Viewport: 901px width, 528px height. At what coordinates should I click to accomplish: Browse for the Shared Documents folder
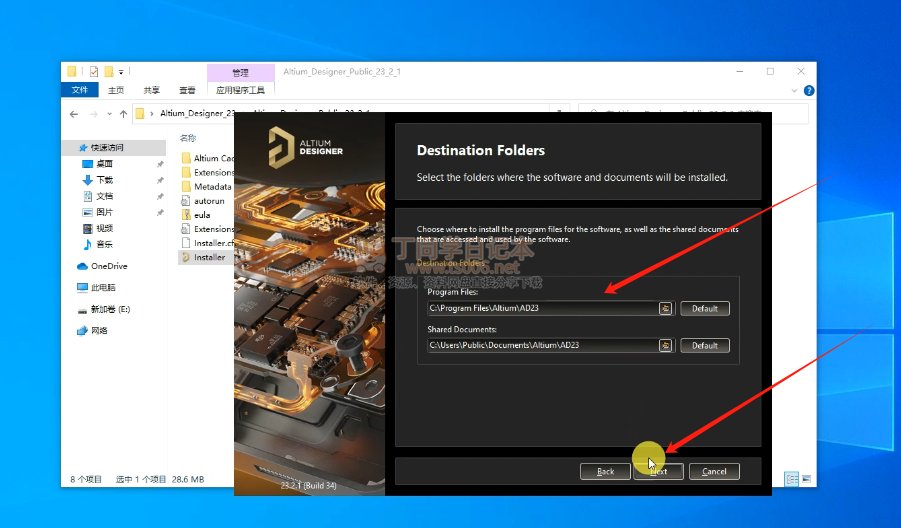click(x=665, y=345)
